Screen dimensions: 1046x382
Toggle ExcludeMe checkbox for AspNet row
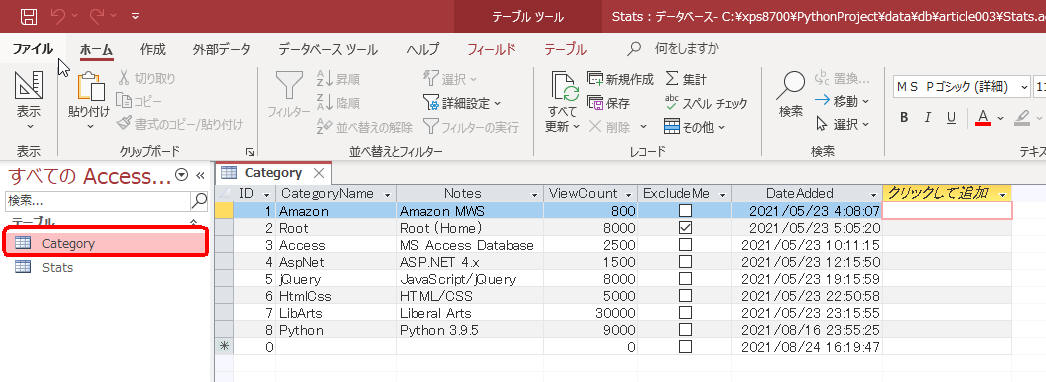point(685,262)
